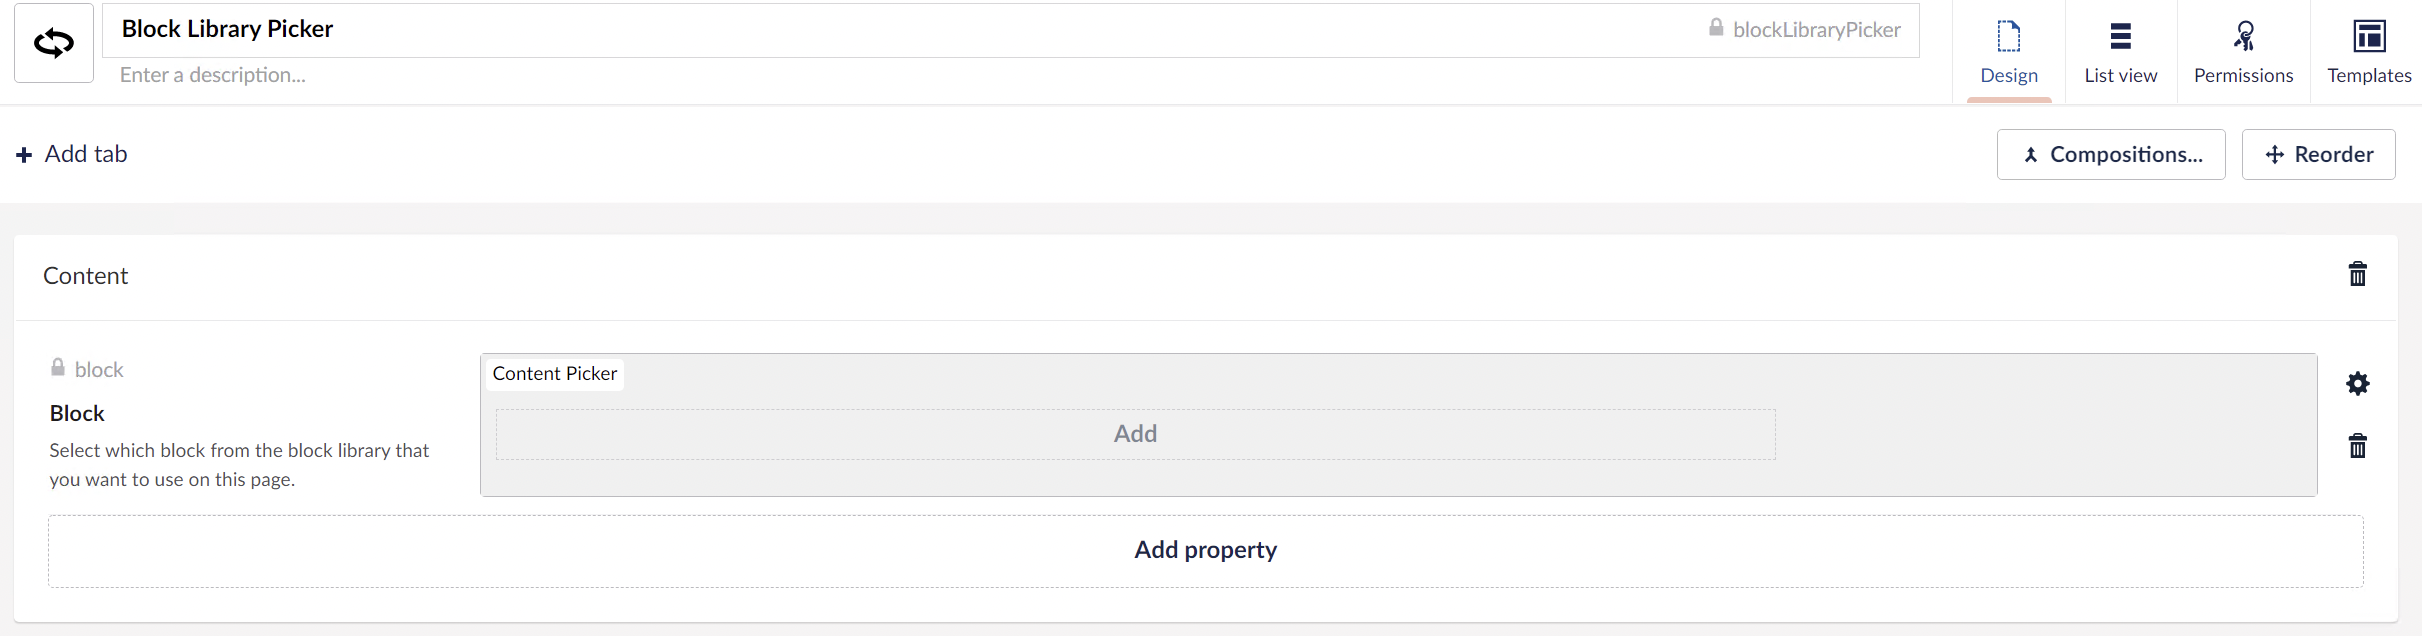
Task: Click the Design tab icon
Action: click(x=2009, y=36)
